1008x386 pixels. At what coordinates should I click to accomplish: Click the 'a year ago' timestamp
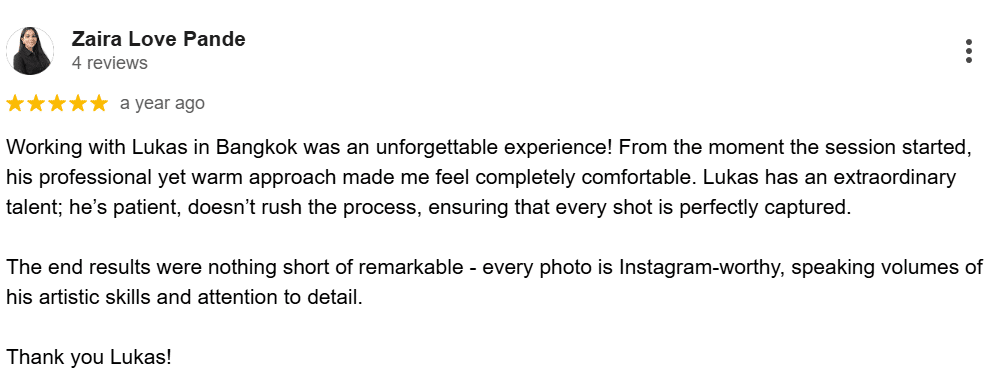pos(162,104)
